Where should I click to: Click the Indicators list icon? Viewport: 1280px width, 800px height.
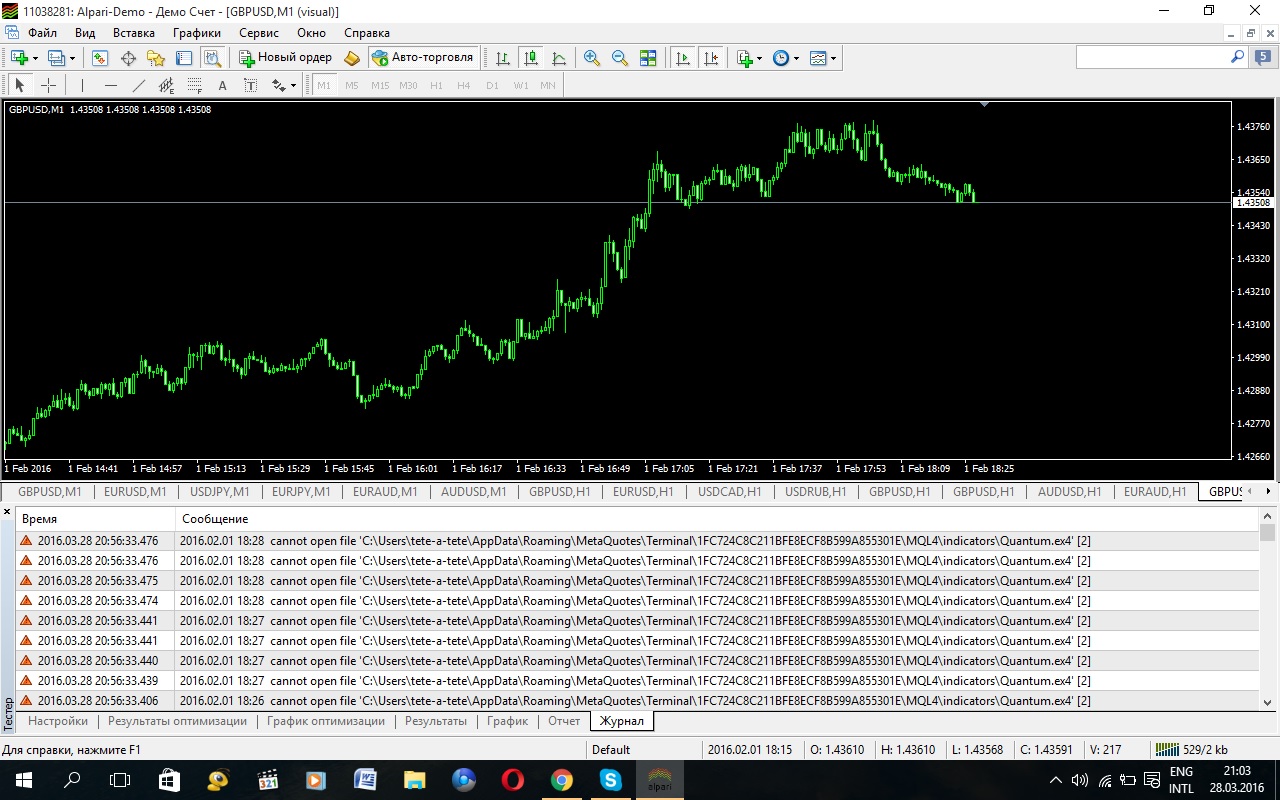click(745, 58)
